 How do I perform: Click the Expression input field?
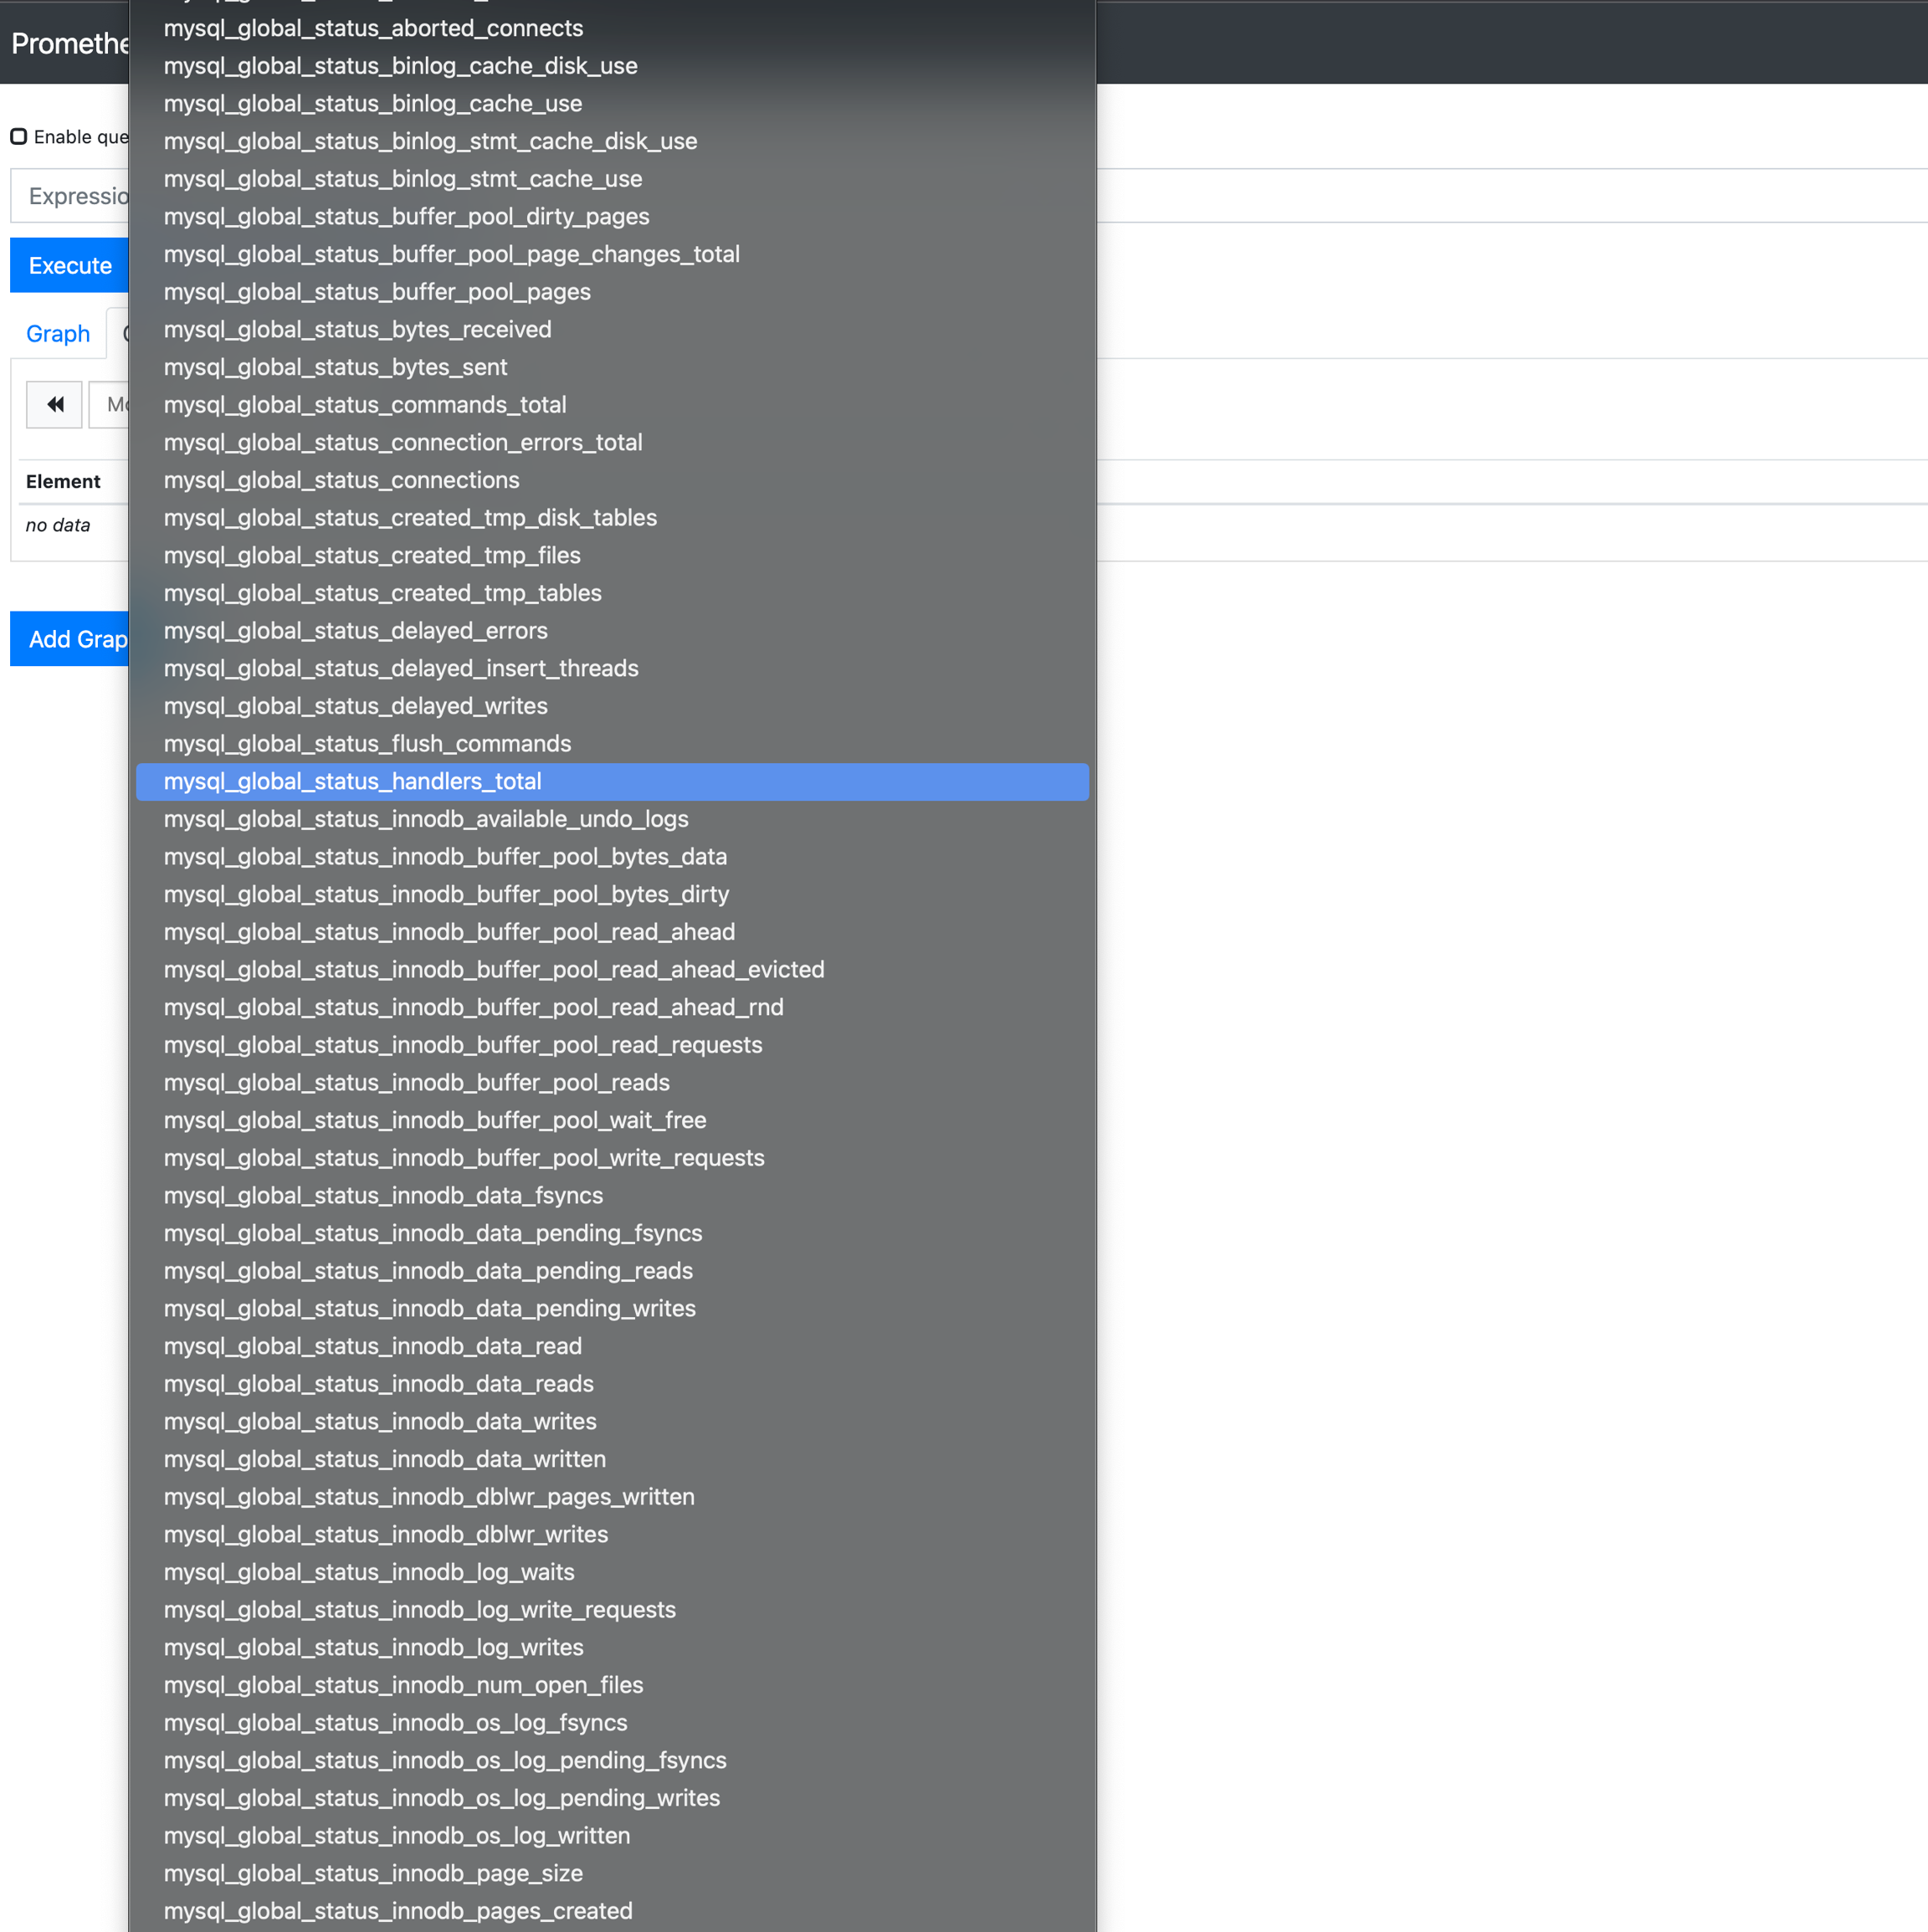tap(70, 196)
